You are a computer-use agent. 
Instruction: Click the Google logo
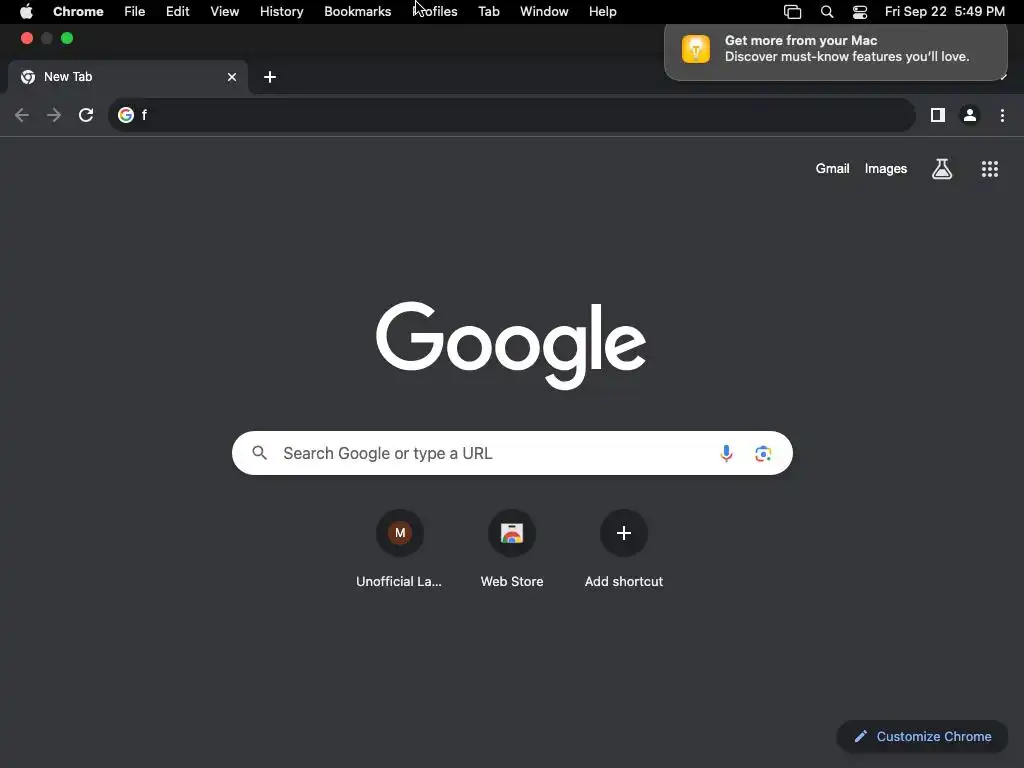pos(511,345)
